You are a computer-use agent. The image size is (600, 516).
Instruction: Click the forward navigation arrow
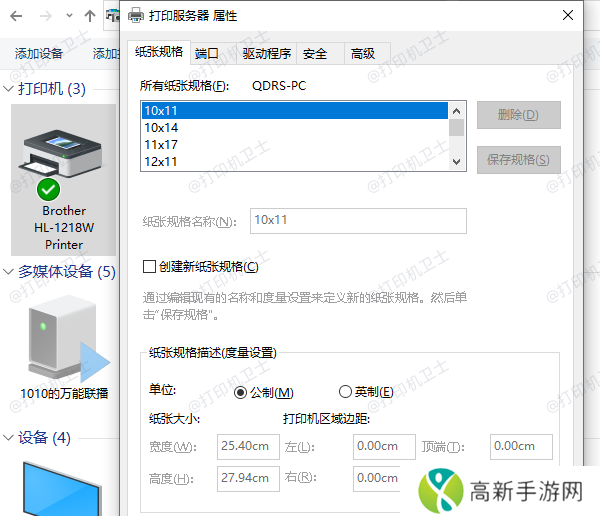tap(43, 15)
